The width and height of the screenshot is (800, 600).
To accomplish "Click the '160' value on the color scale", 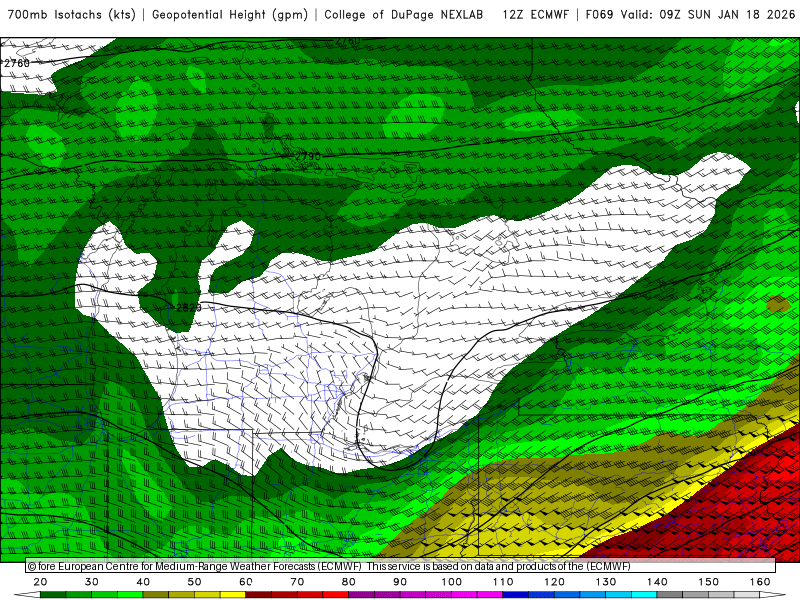I will click(760, 582).
